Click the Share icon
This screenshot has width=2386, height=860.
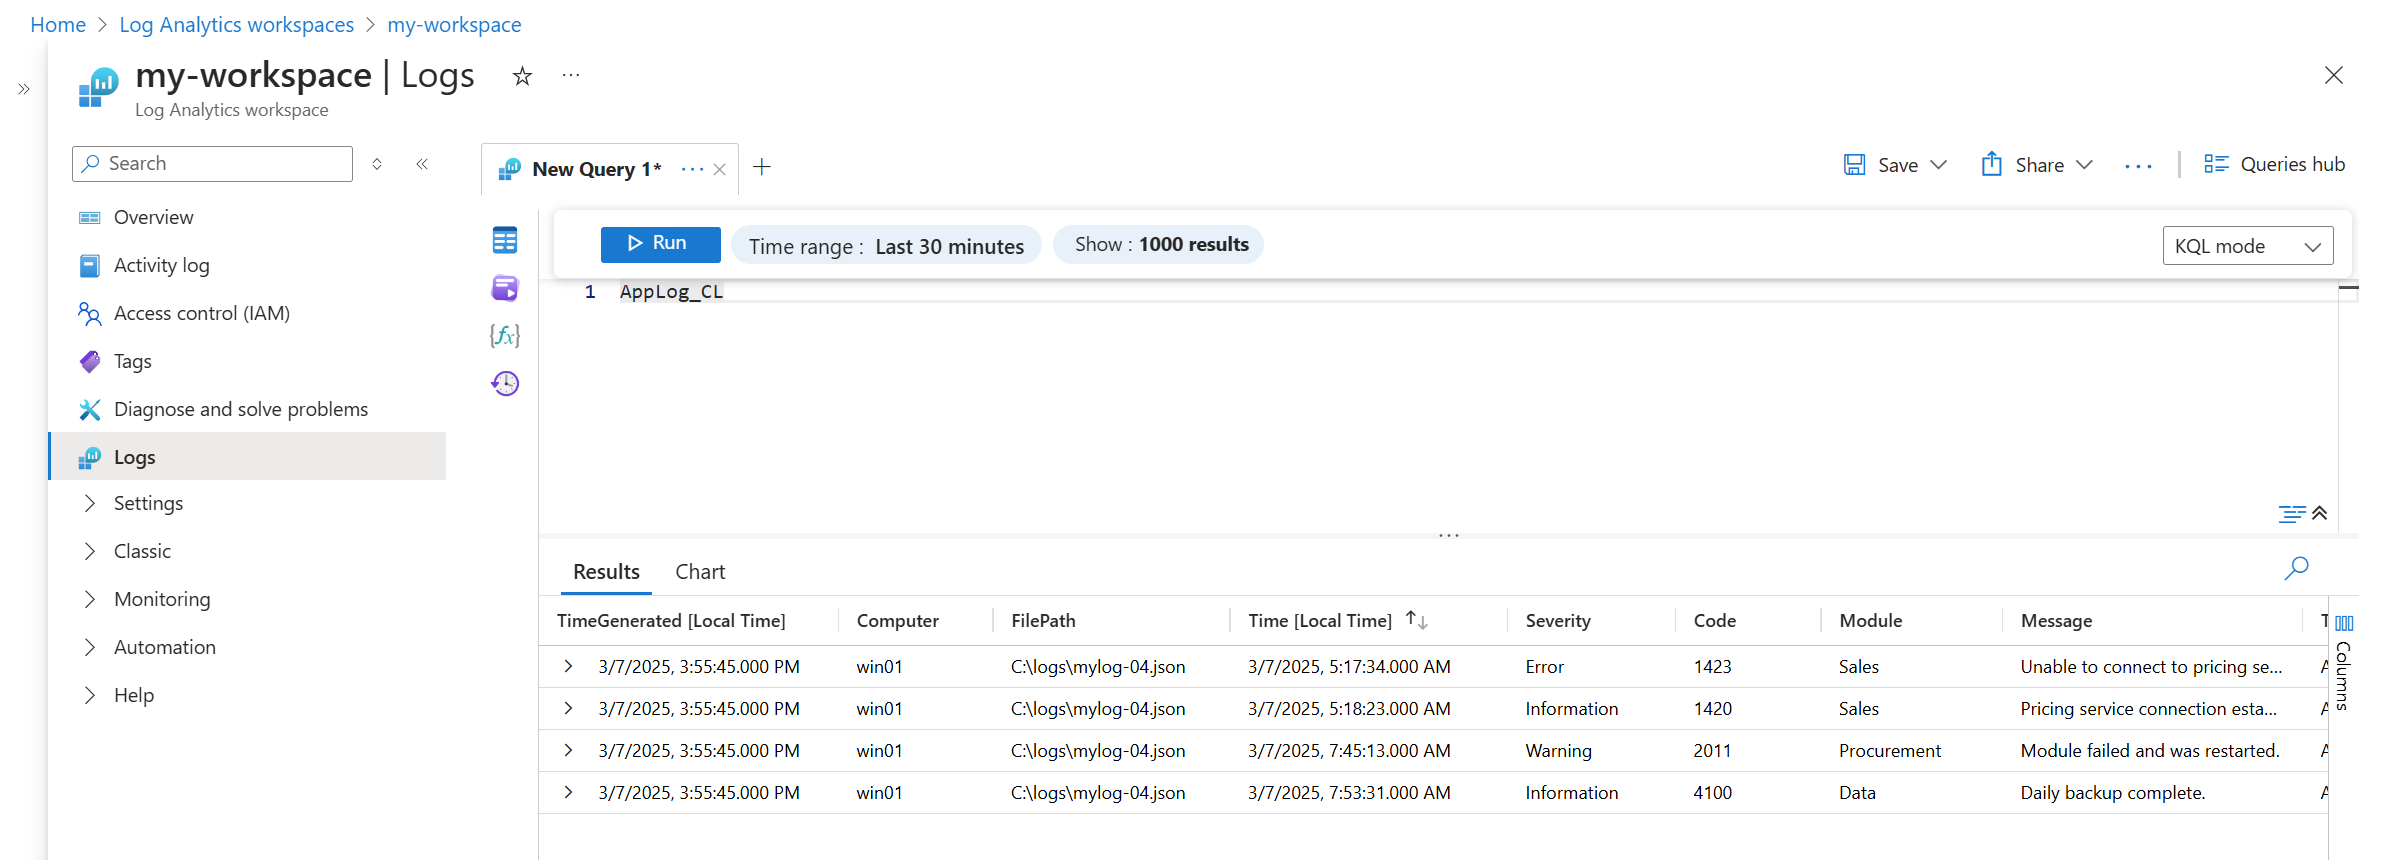click(1991, 164)
